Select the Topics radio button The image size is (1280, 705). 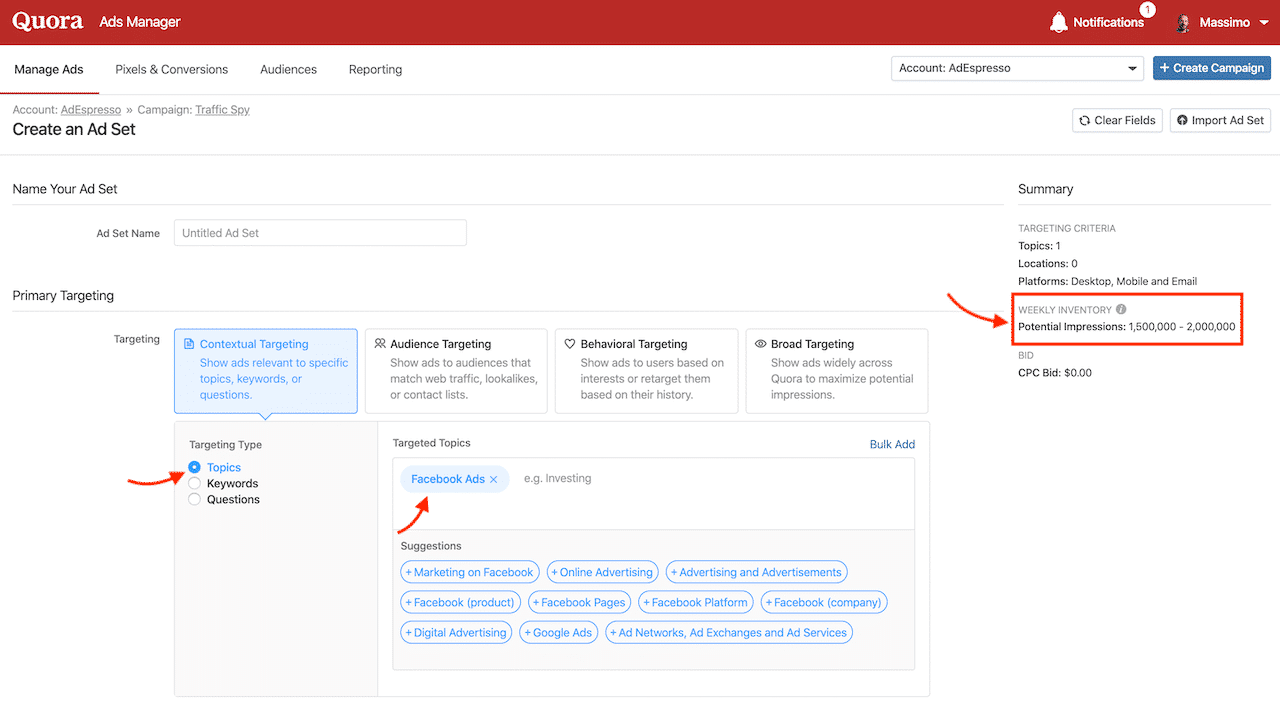pyautogui.click(x=195, y=467)
